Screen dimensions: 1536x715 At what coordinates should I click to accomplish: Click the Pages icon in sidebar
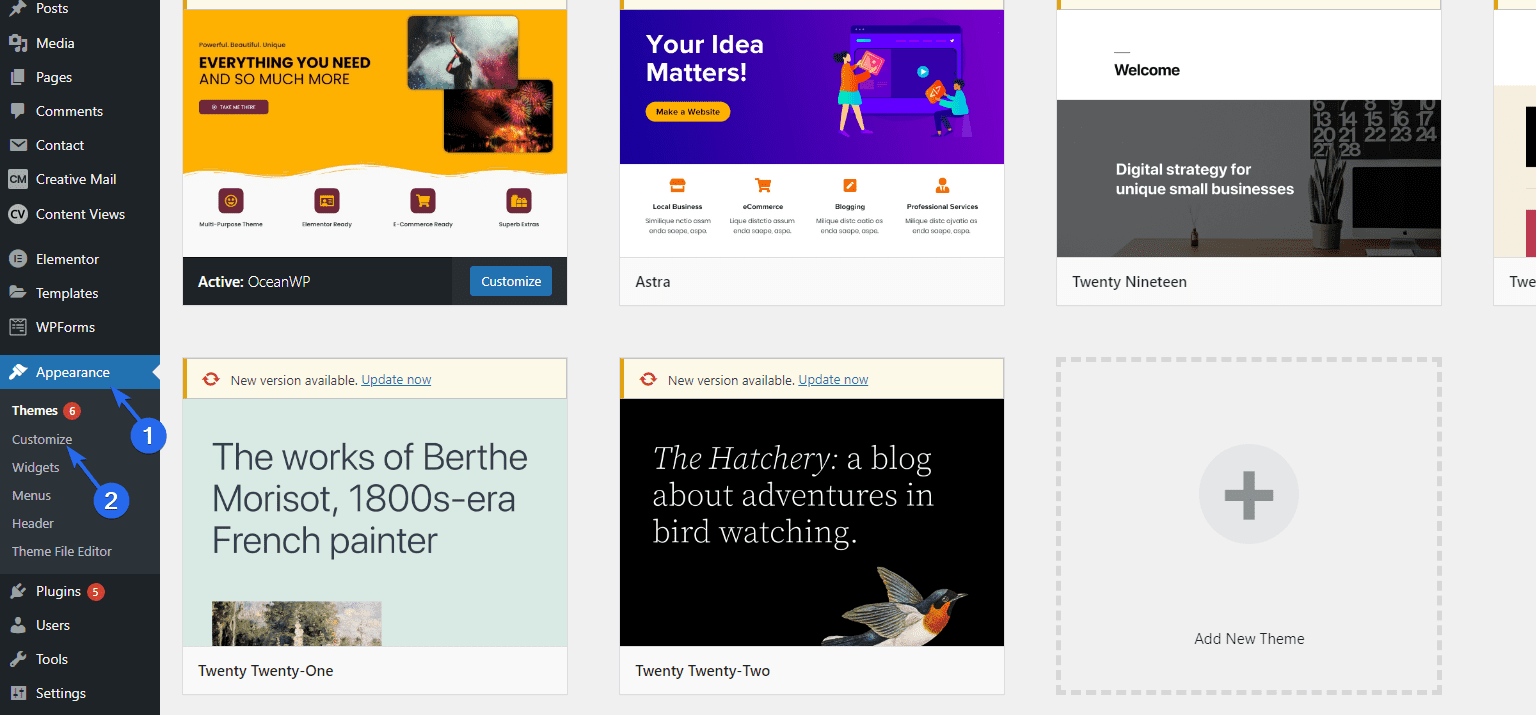tap(18, 77)
